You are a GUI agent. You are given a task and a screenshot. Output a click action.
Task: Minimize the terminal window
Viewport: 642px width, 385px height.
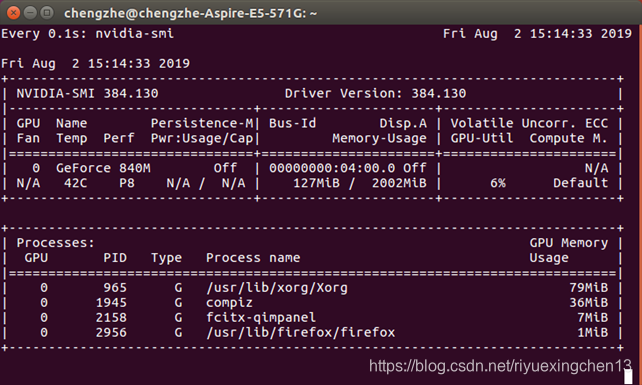pyautogui.click(x=30, y=13)
